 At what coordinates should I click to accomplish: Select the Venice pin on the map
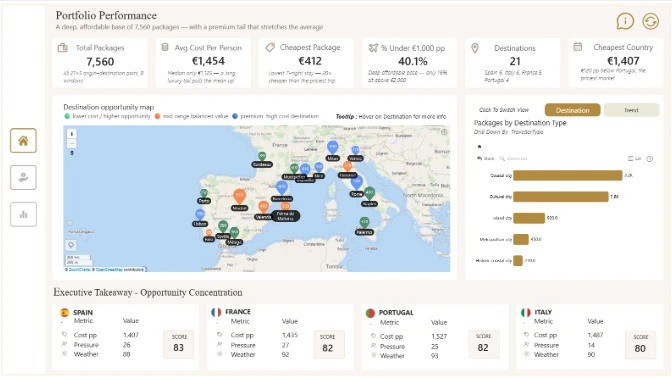(355, 150)
